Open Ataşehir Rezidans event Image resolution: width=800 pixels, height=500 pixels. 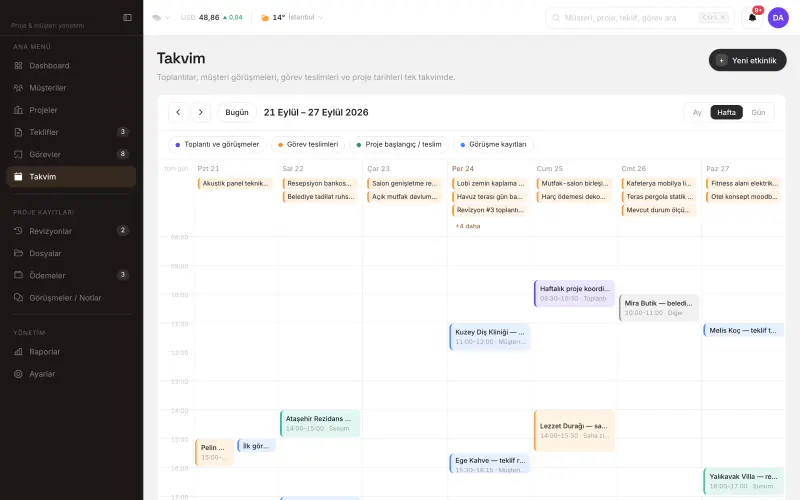point(320,423)
